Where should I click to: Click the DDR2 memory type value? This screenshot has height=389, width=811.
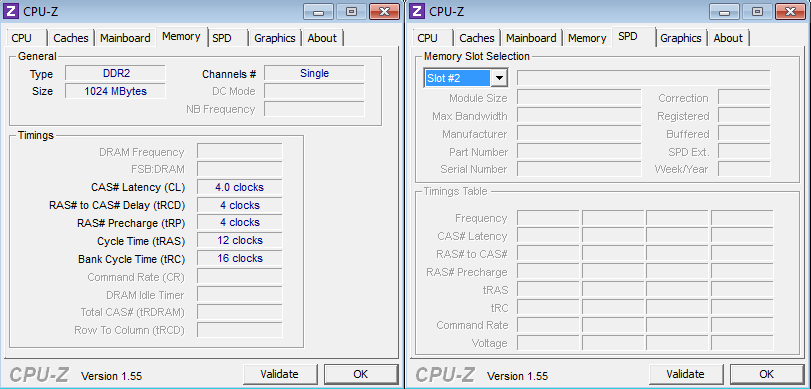115,73
